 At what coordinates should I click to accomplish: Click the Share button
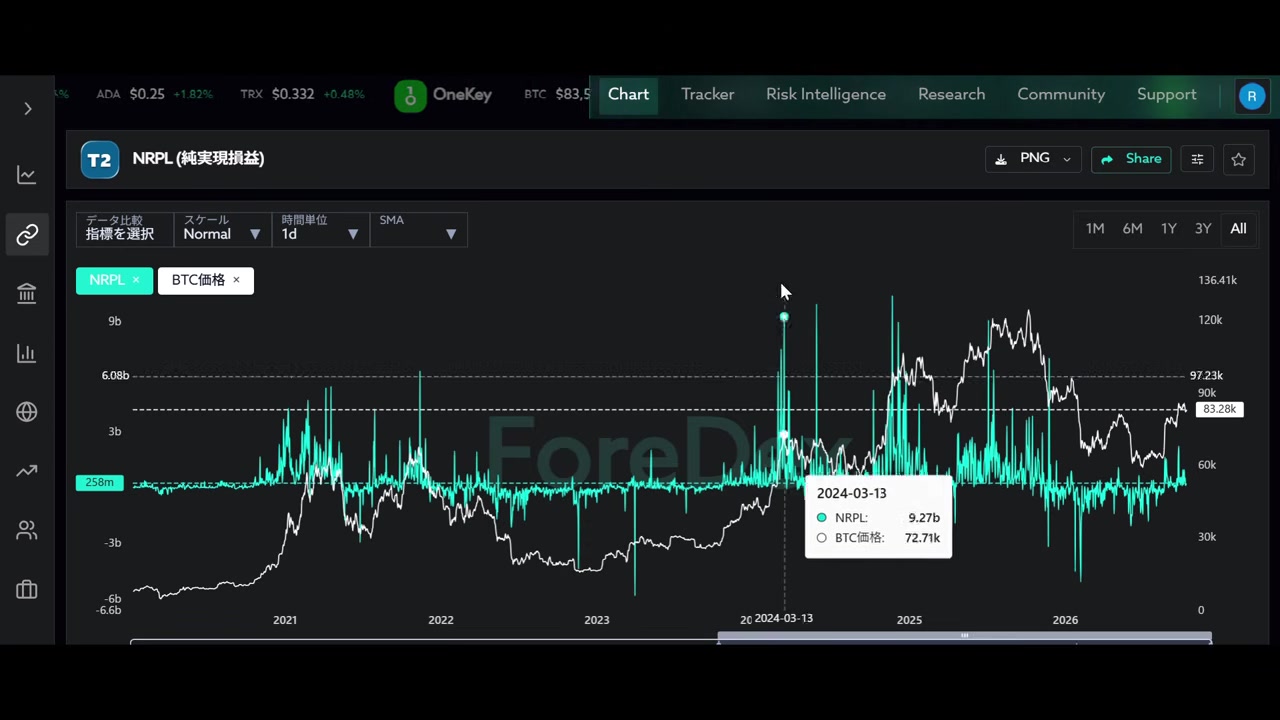tap(1131, 159)
